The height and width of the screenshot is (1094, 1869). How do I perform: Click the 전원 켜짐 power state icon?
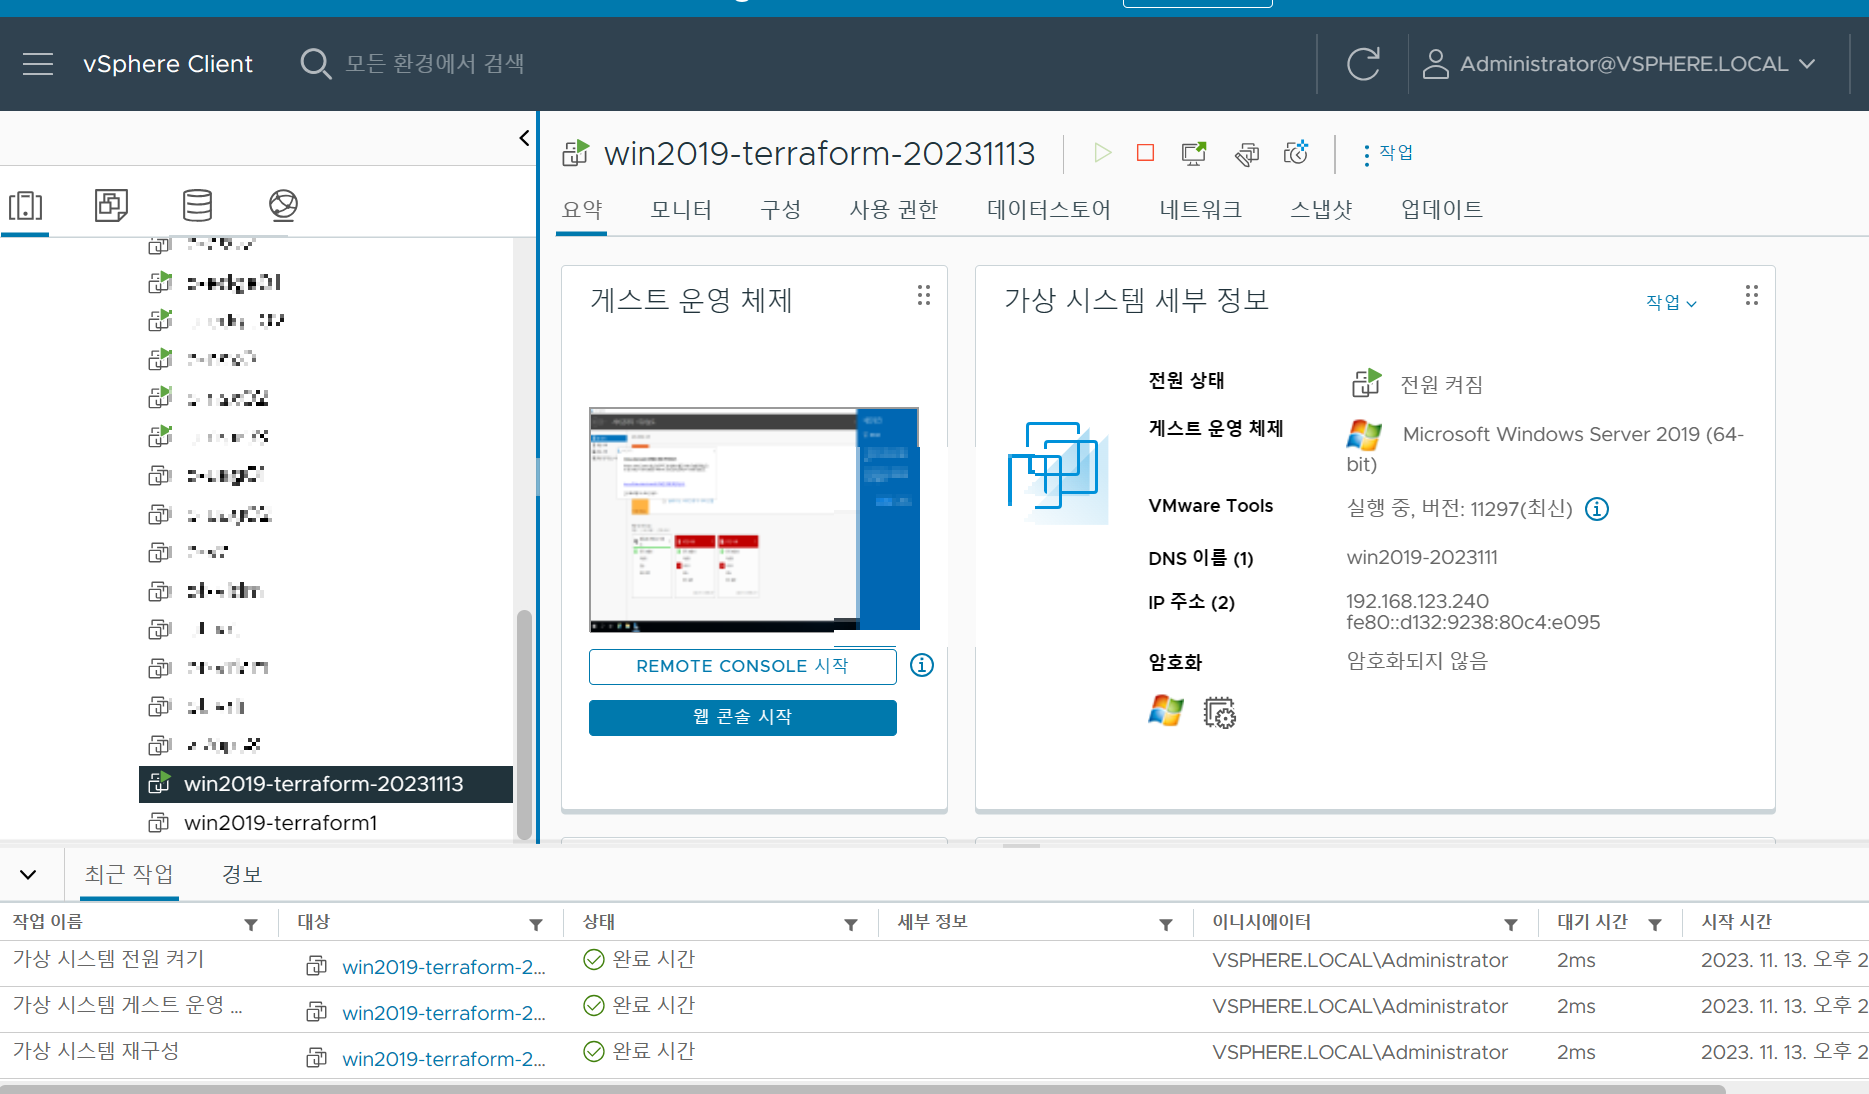(x=1366, y=383)
